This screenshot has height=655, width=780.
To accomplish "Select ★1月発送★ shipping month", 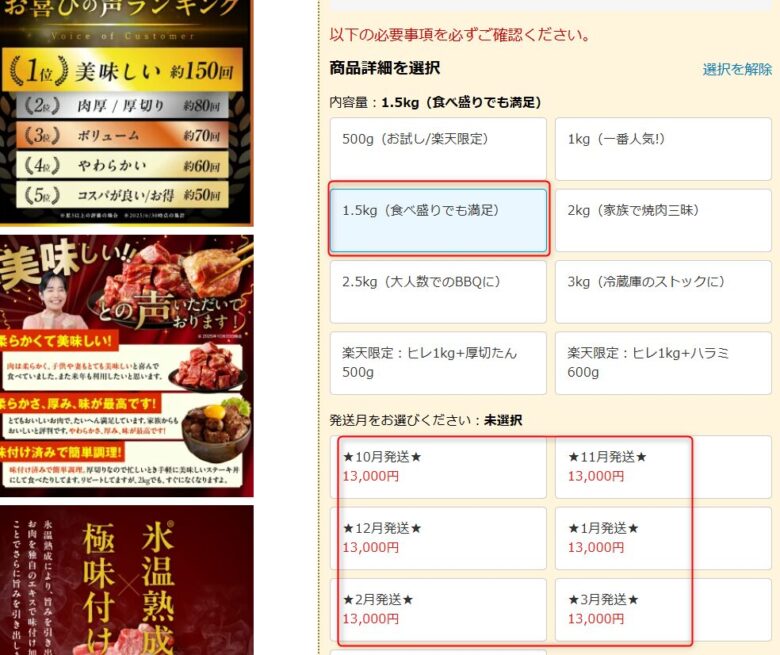I will coord(663,538).
